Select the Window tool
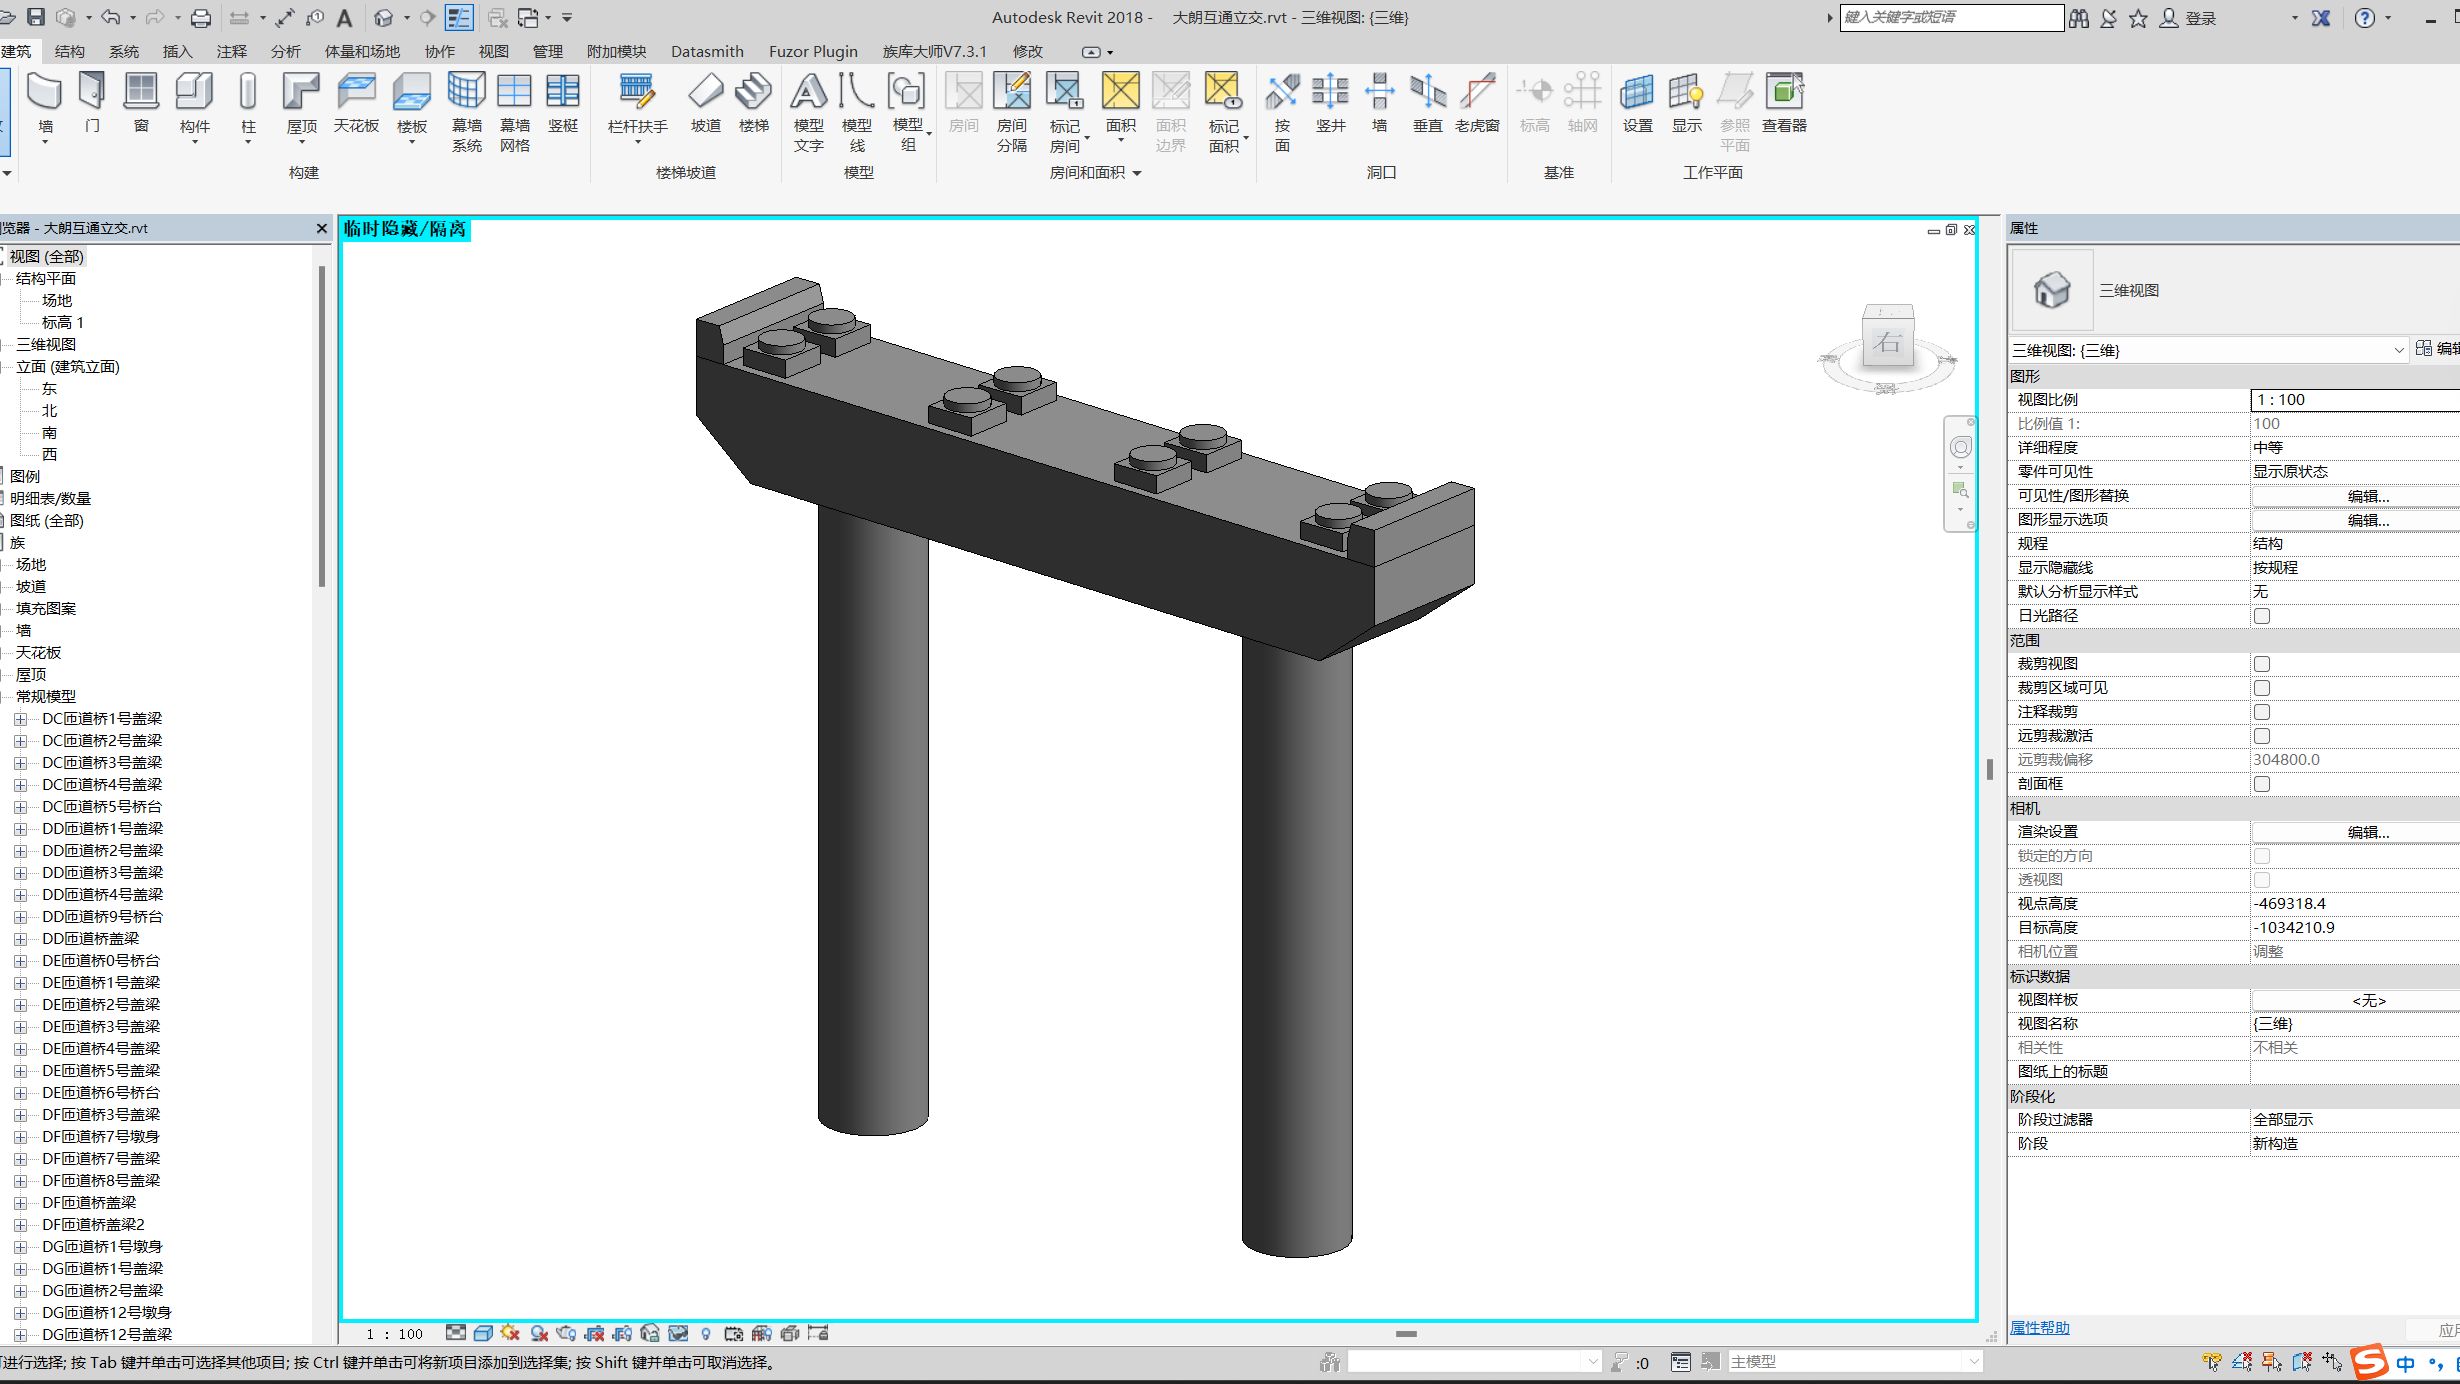Image resolution: width=2460 pixels, height=1384 pixels. tap(140, 100)
